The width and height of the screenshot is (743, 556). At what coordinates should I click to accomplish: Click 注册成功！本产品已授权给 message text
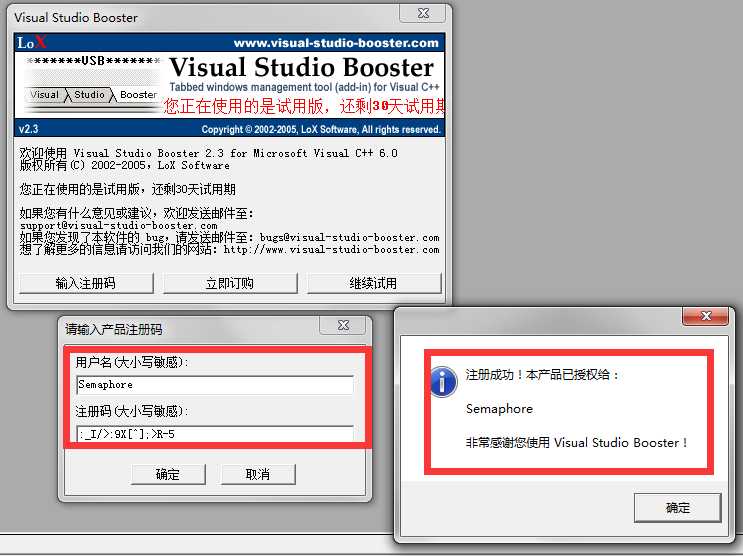click(542, 375)
